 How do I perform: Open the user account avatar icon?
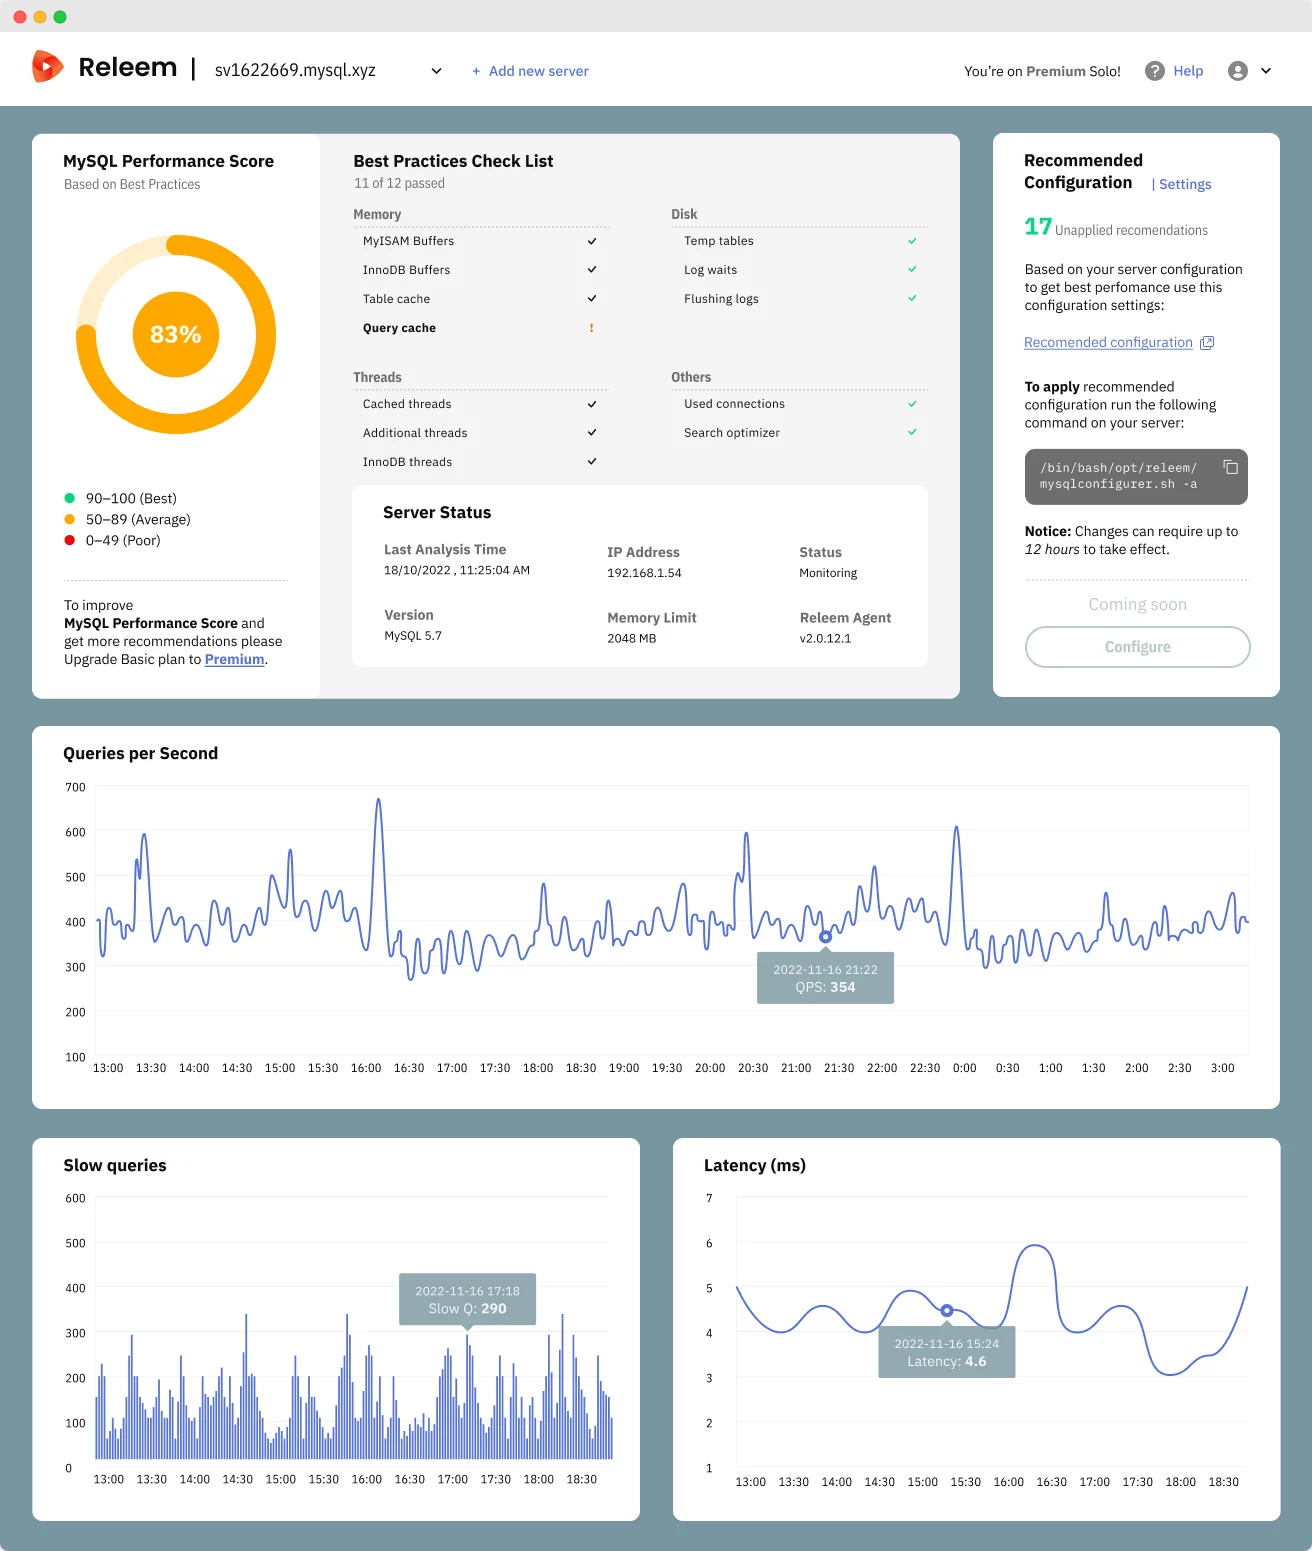click(x=1237, y=71)
